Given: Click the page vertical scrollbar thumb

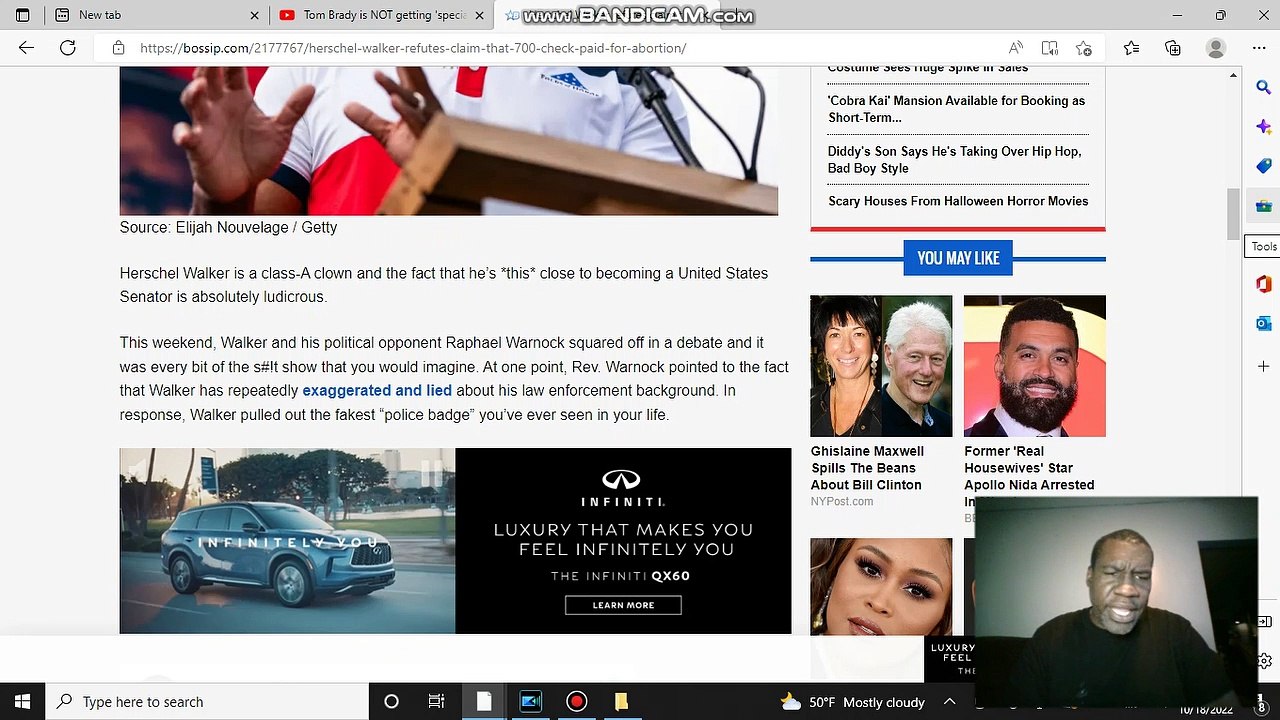Looking at the screenshot, I should tap(1234, 213).
